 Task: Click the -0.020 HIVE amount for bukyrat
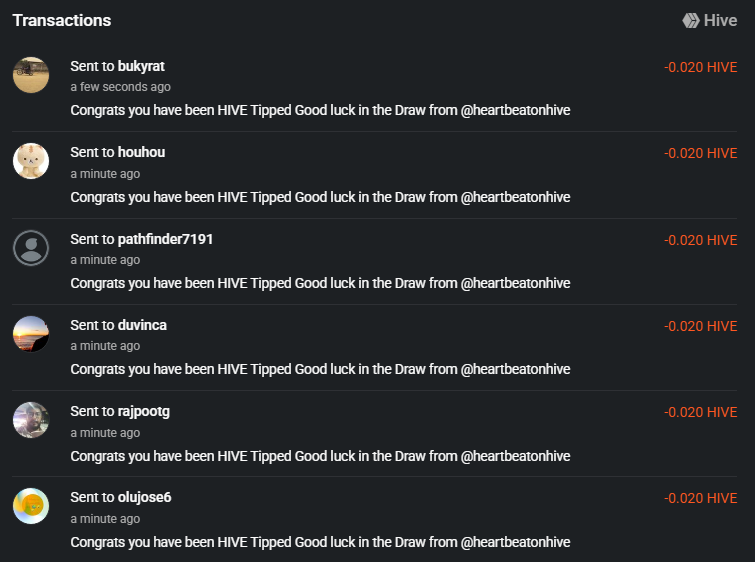pyautogui.click(x=700, y=67)
